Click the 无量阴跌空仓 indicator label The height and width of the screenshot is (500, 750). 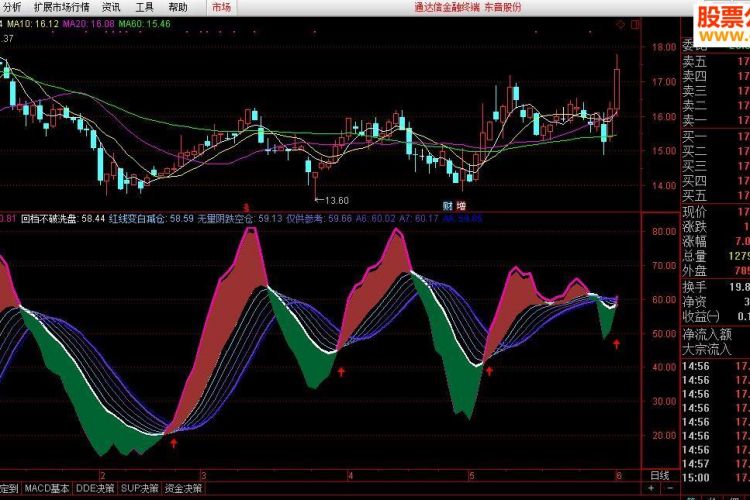click(x=226, y=219)
